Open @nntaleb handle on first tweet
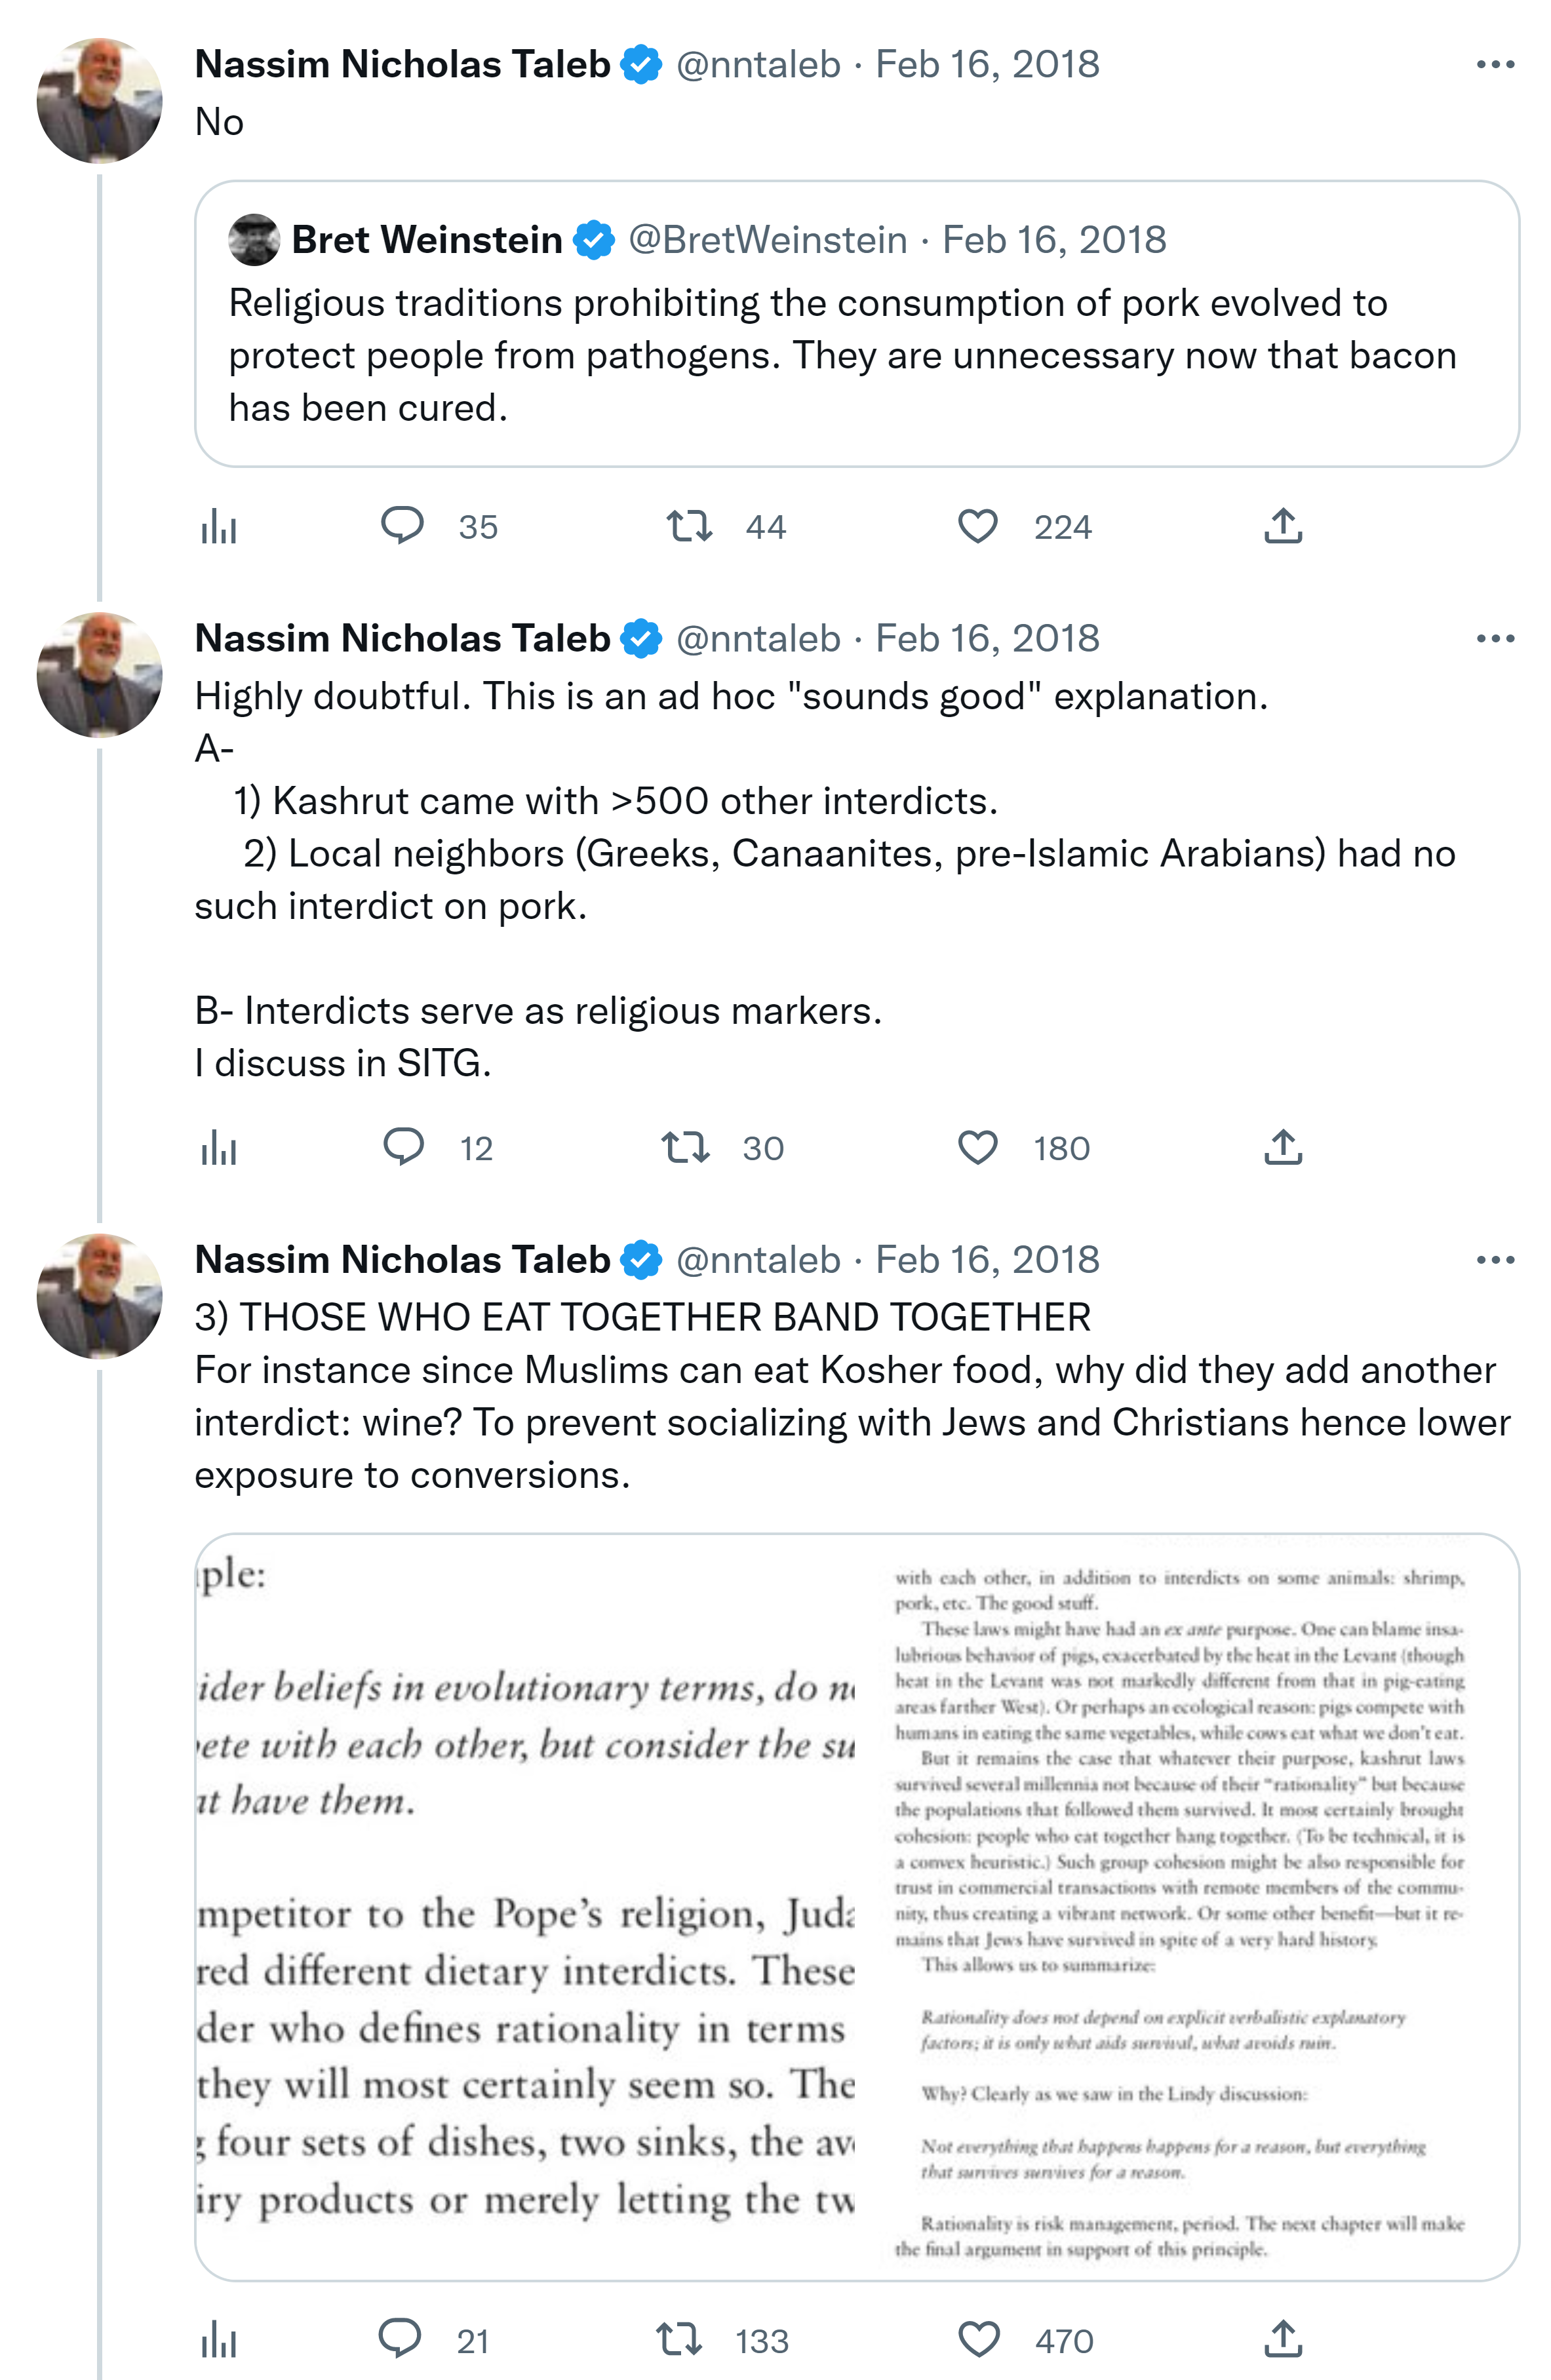This screenshot has width=1551, height=2380. tap(758, 65)
